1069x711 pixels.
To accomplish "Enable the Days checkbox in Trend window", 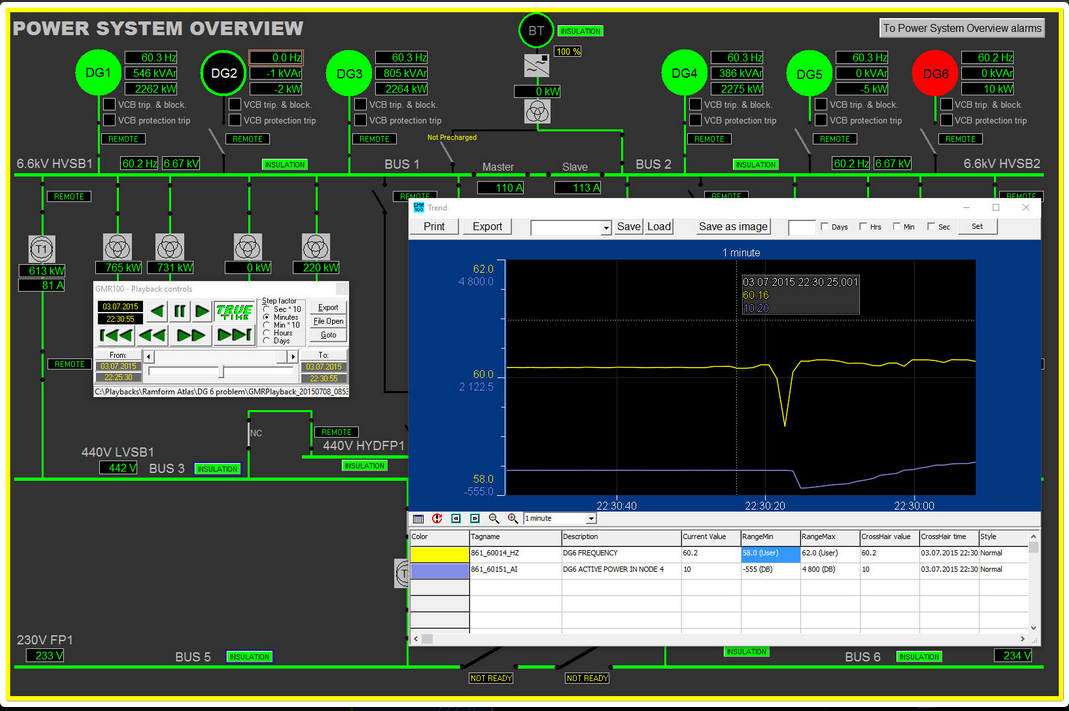I will coord(824,227).
